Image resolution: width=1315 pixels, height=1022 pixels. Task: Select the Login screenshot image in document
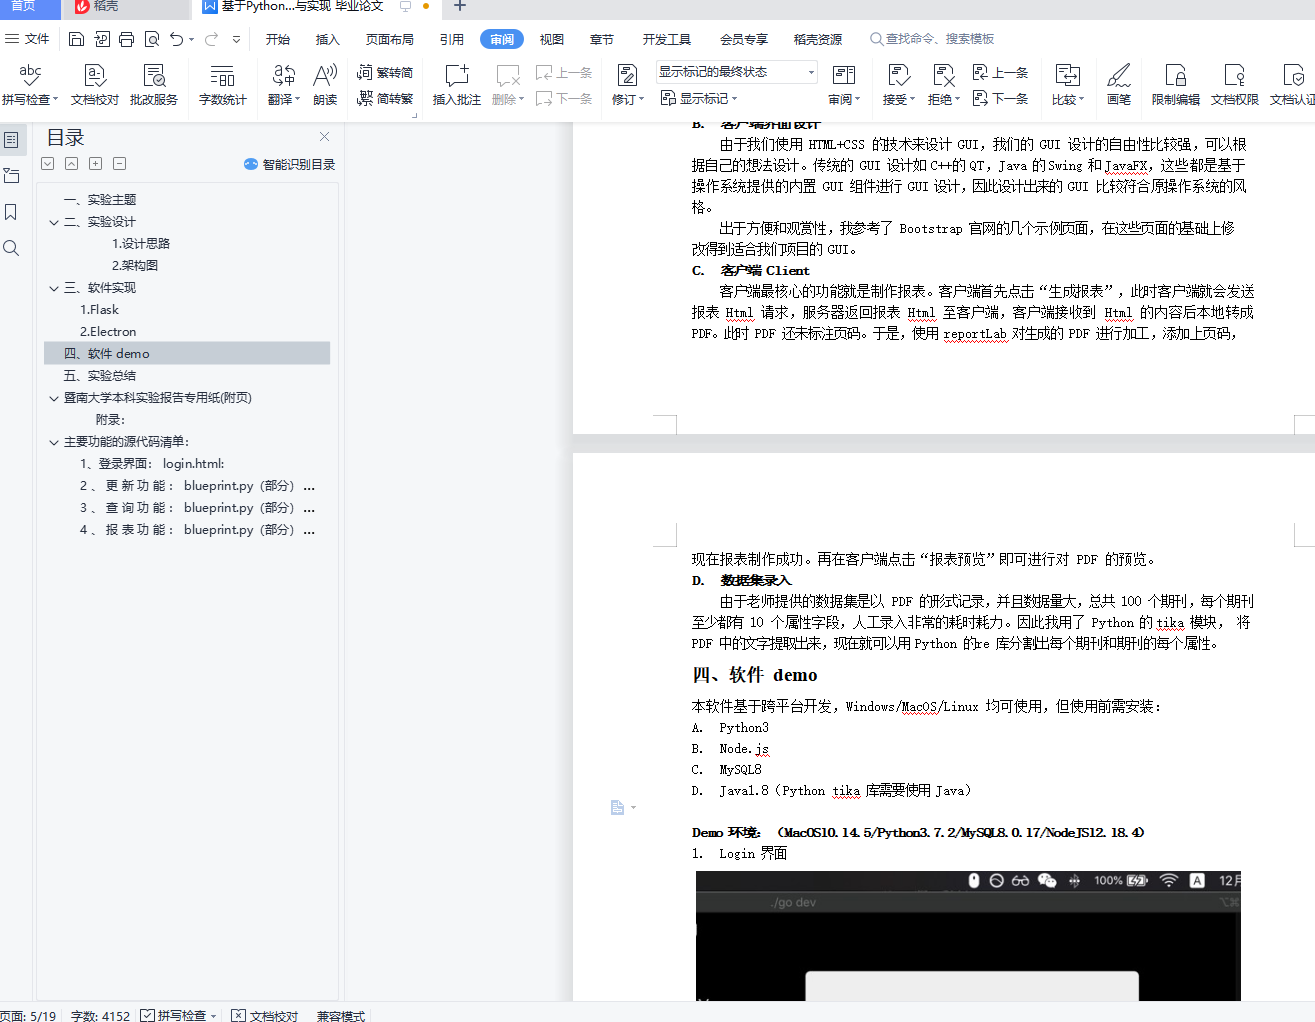tap(968, 936)
